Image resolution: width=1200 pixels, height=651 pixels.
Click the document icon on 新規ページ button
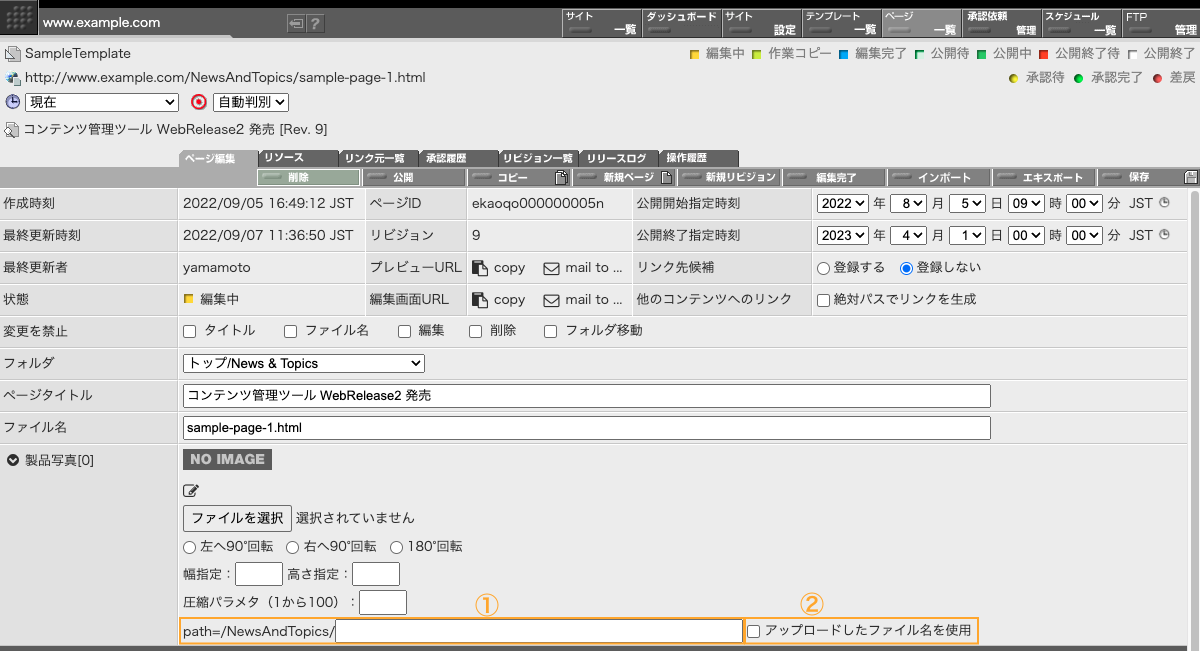tap(665, 177)
